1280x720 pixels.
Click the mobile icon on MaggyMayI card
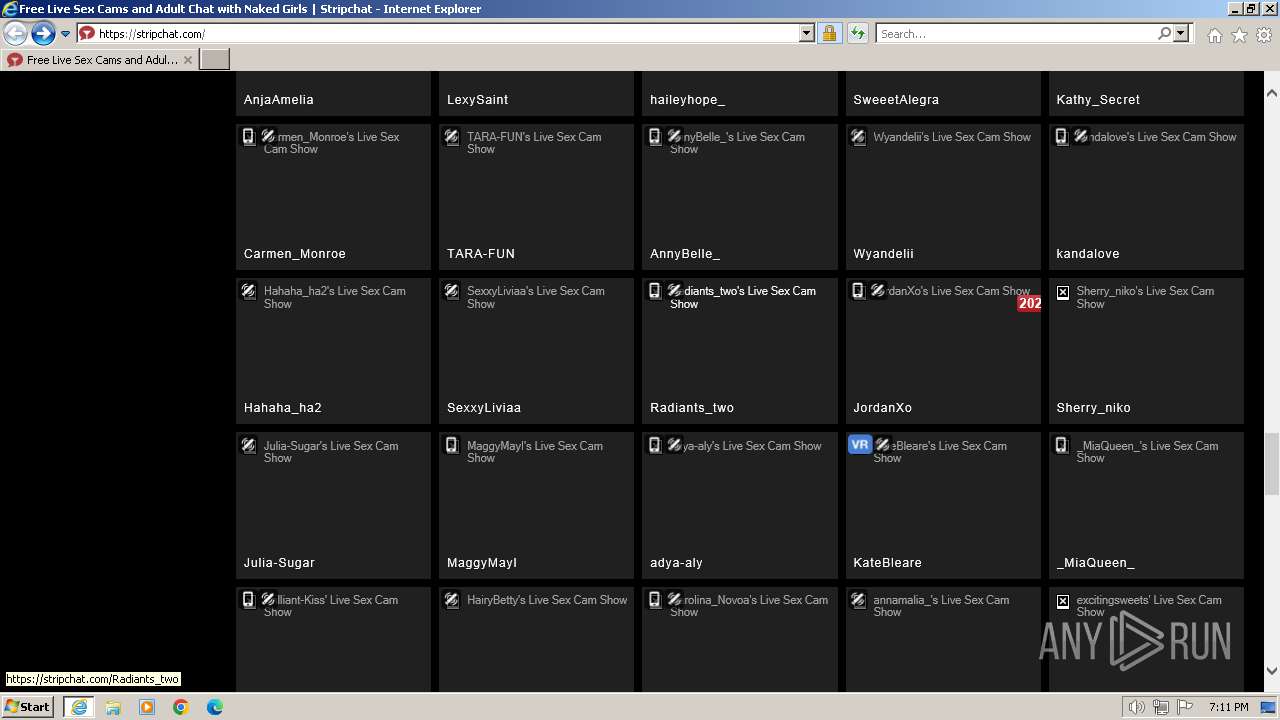pos(452,445)
